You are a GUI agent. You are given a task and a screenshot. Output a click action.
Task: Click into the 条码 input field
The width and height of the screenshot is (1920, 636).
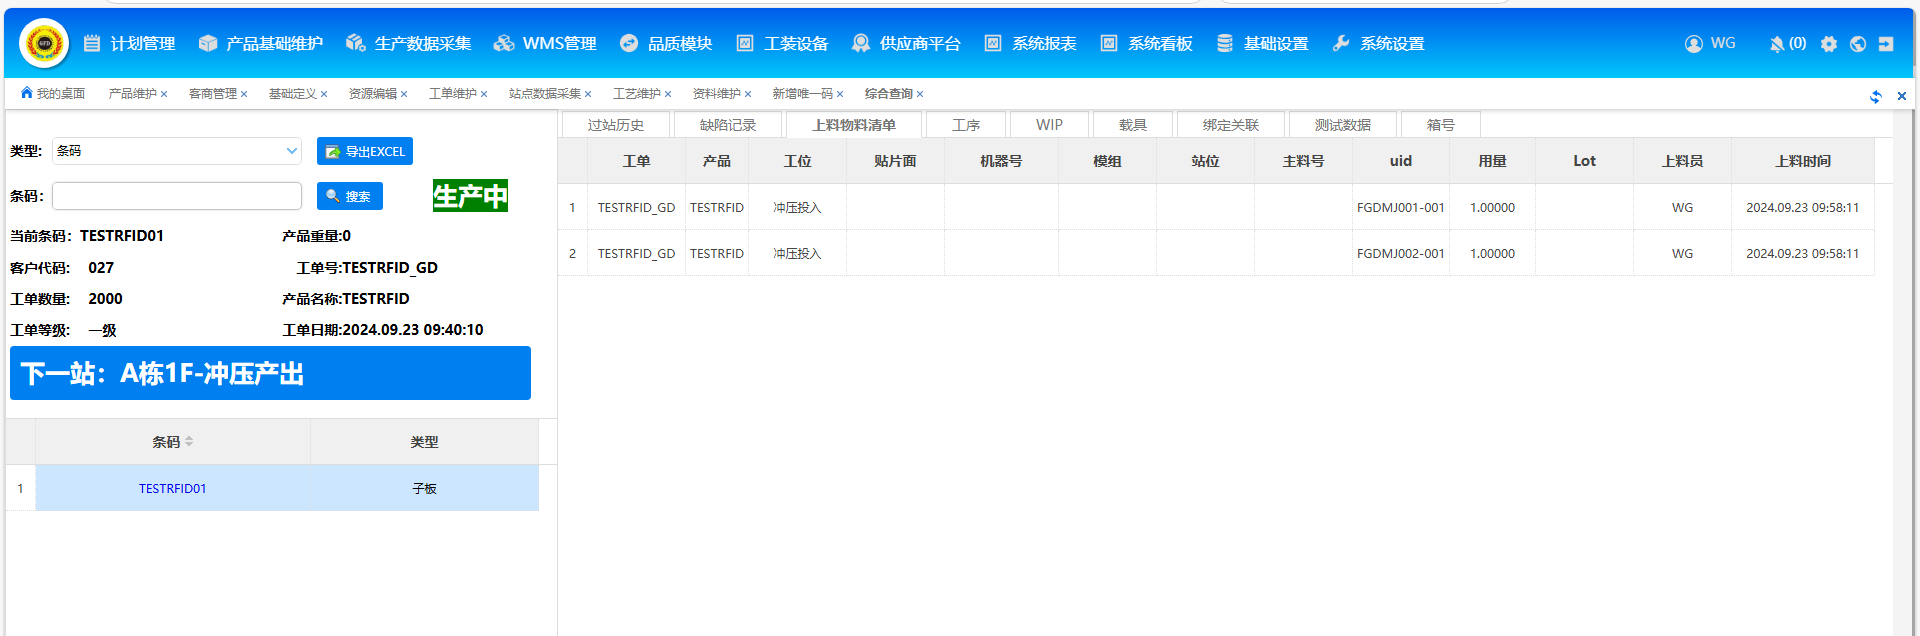[x=177, y=196]
